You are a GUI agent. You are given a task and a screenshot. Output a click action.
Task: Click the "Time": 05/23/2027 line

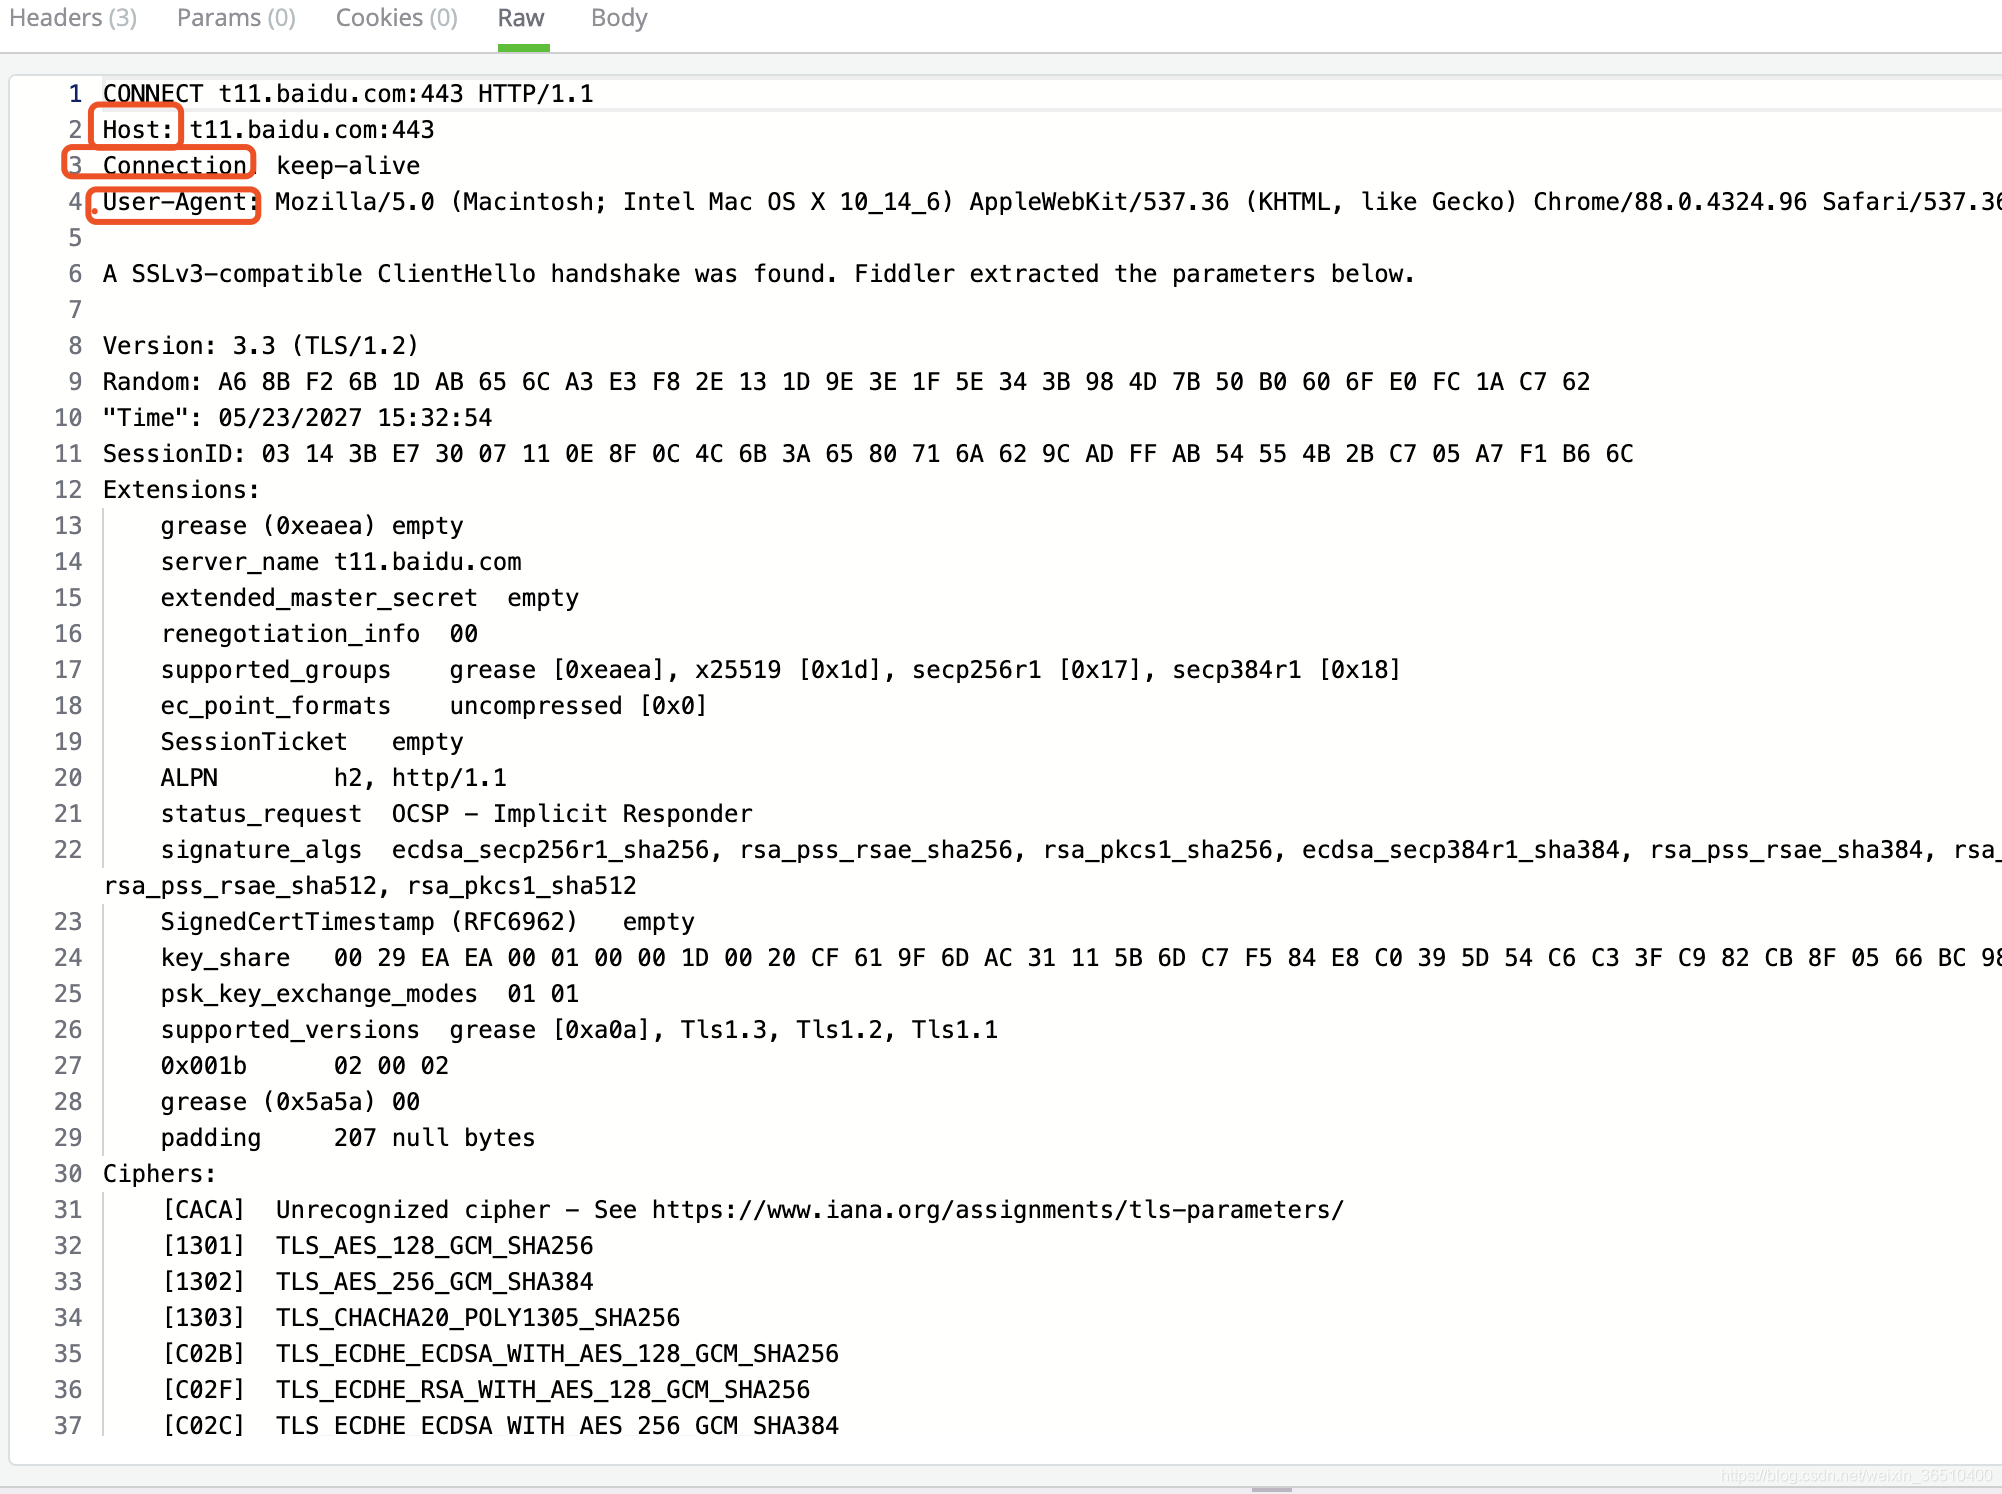point(298,418)
